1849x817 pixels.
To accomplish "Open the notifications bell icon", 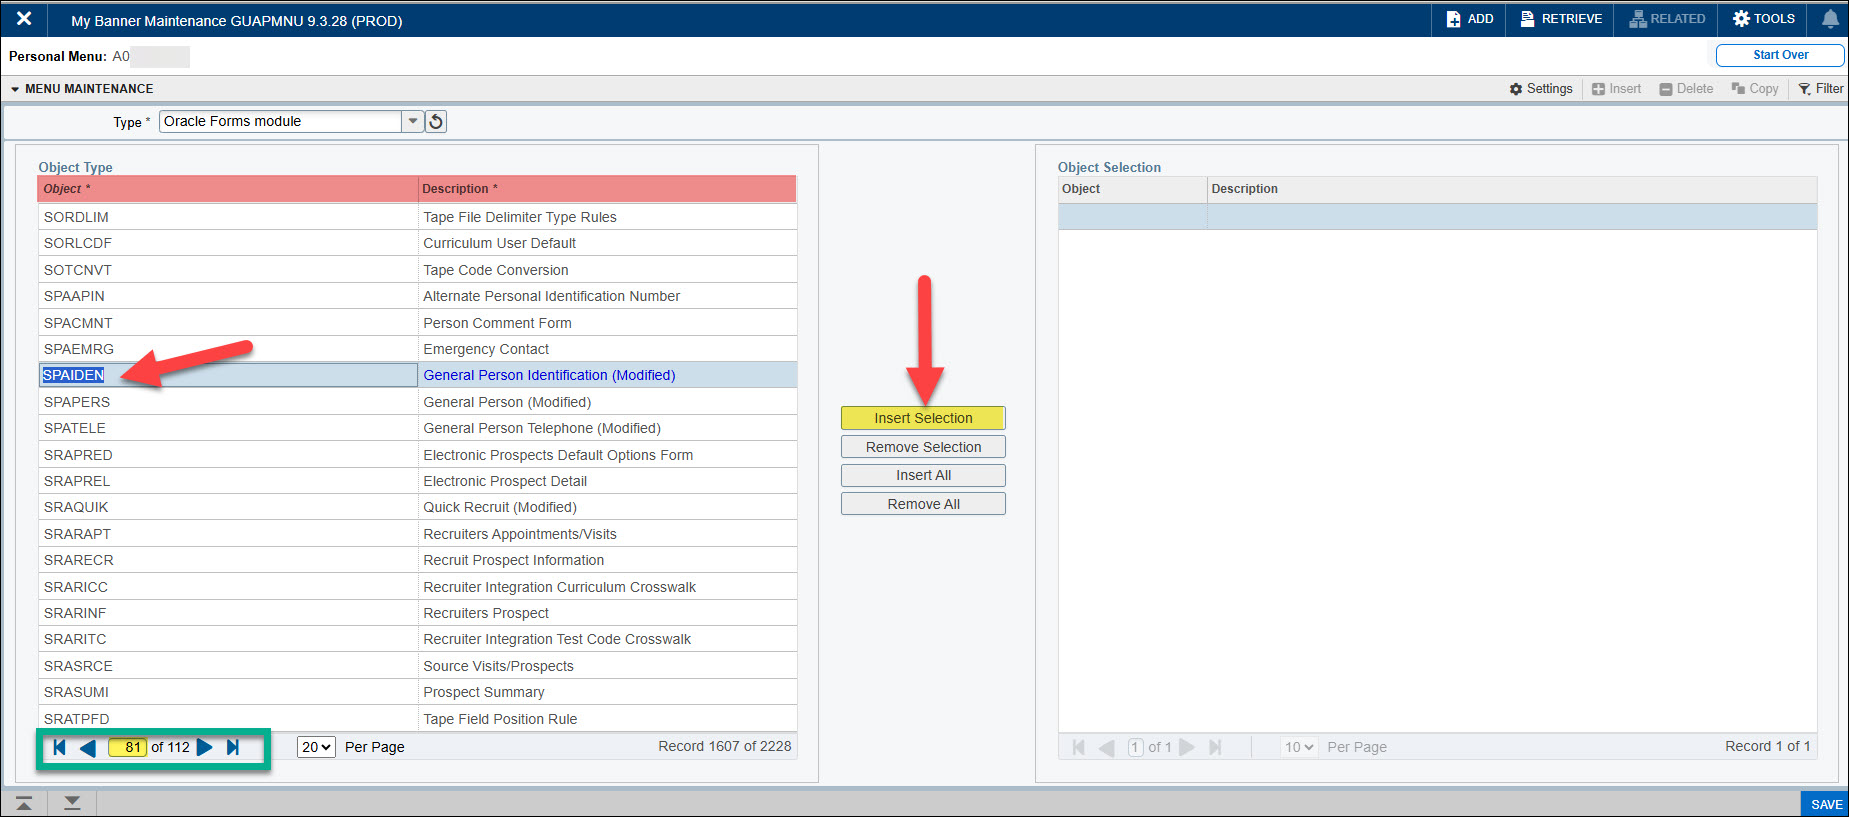I will pyautogui.click(x=1830, y=19).
